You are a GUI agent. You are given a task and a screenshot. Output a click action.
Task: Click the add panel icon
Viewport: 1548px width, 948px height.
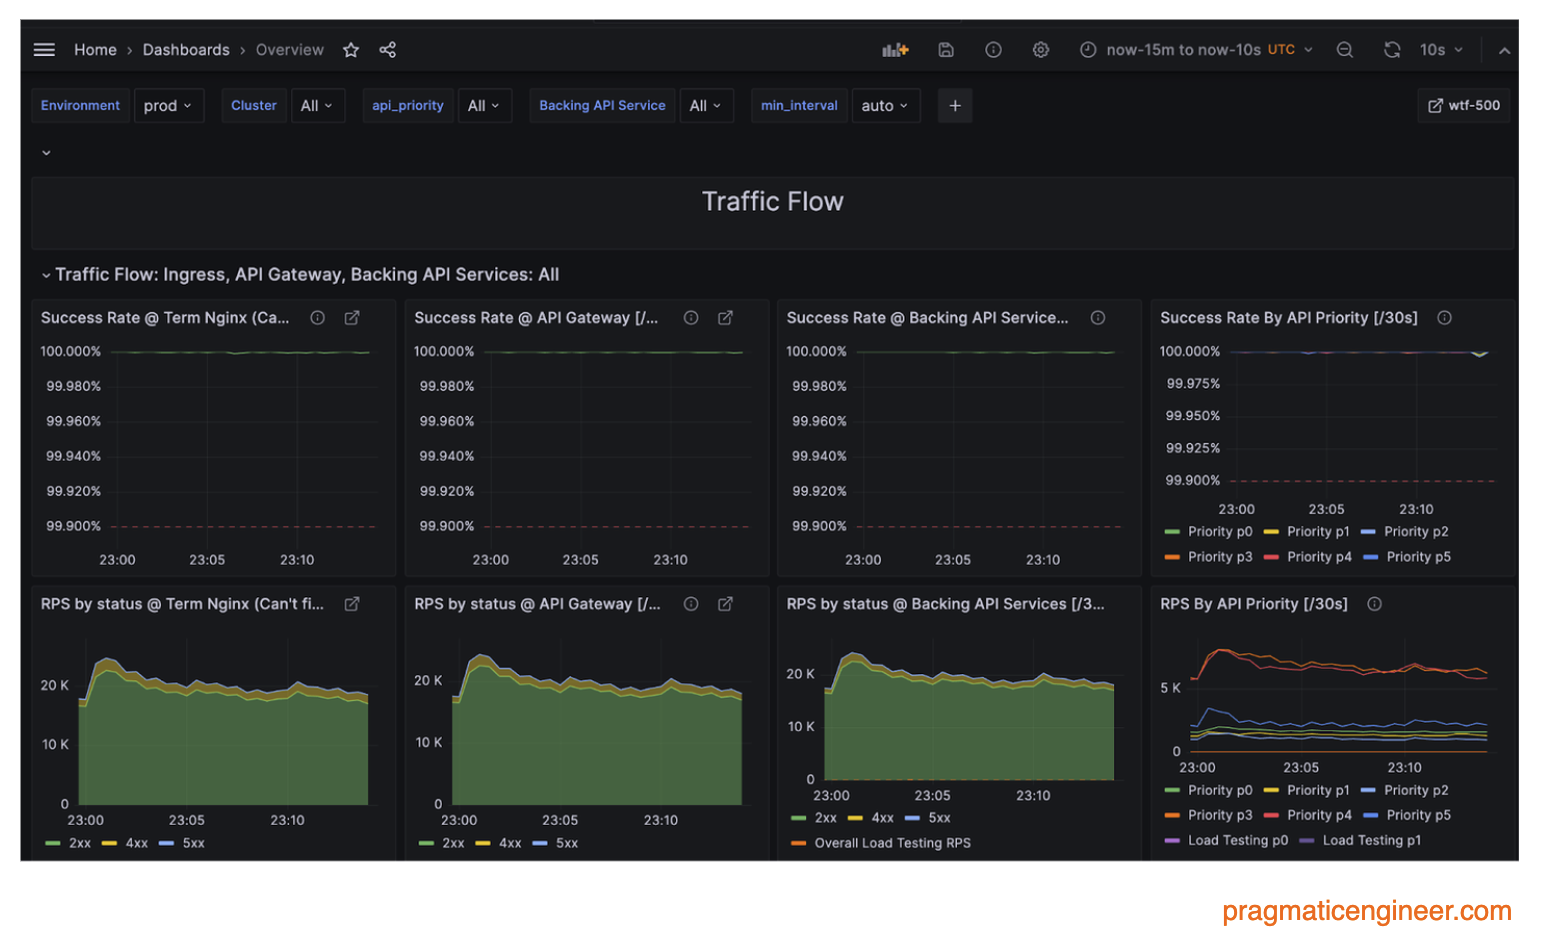click(x=895, y=50)
